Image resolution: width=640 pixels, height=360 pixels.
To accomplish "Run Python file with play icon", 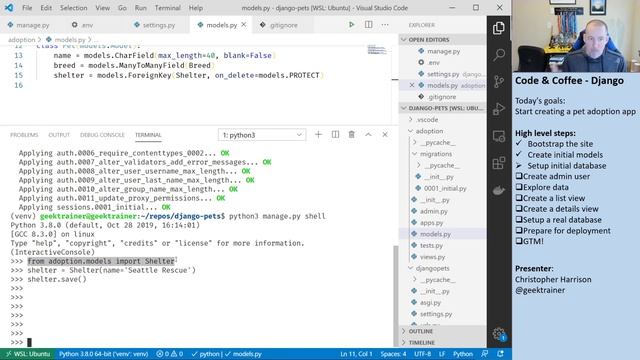I will click(x=351, y=25).
